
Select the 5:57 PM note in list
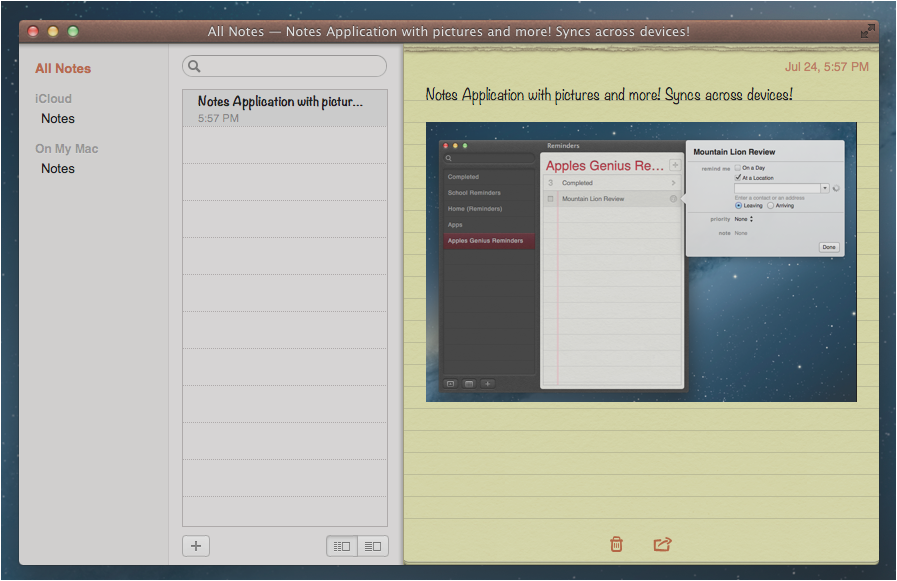tap(284, 109)
